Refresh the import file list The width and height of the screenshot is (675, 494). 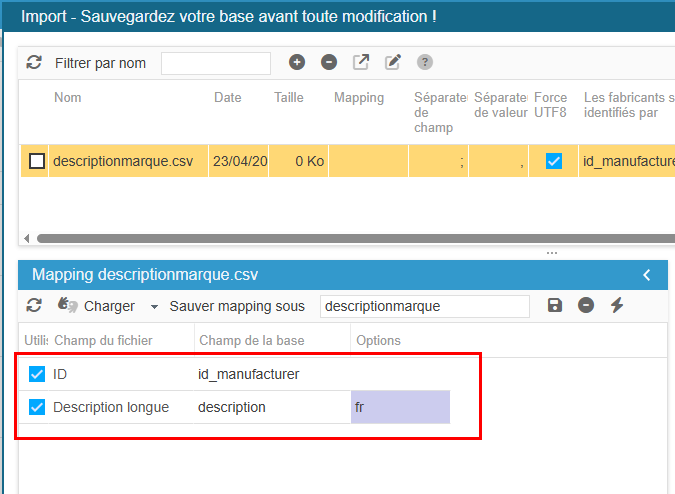[x=34, y=62]
